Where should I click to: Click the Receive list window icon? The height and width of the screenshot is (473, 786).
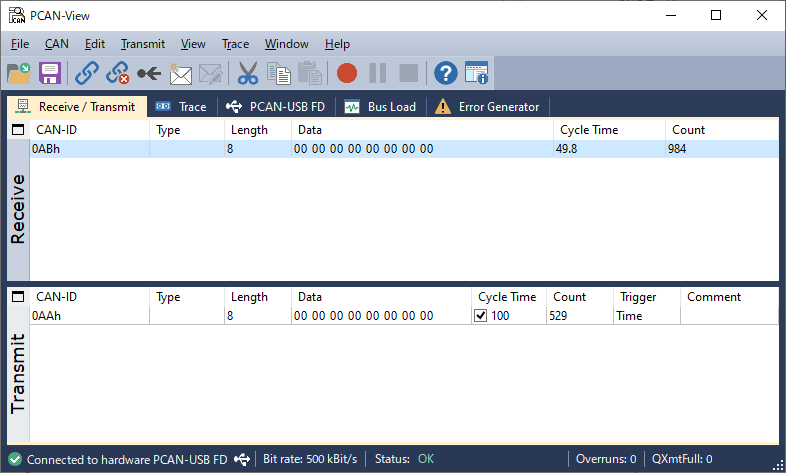click(18, 130)
